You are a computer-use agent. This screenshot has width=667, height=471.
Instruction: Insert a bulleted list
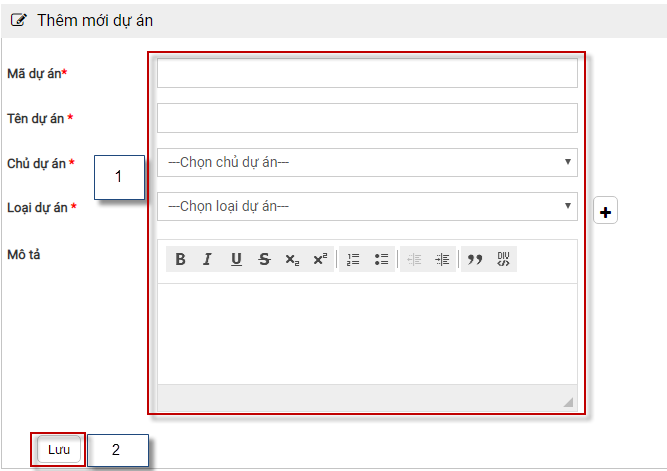(x=381, y=260)
